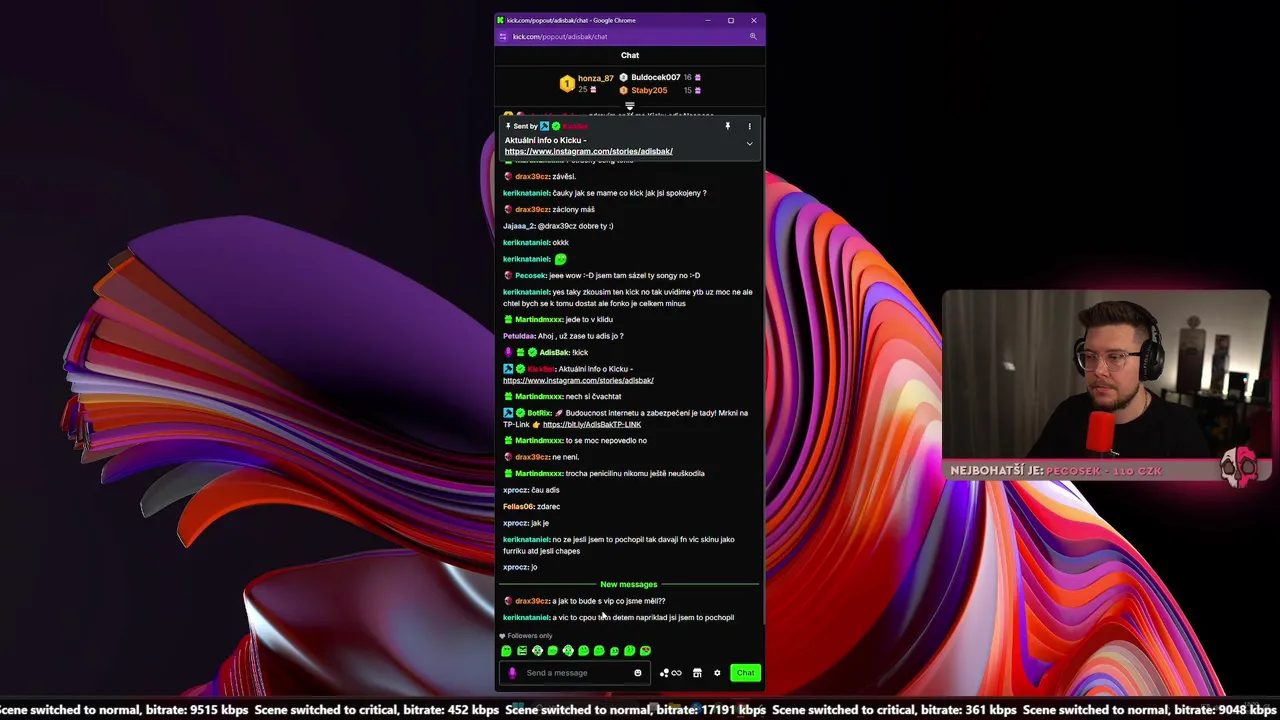Screen dimensions: 1280x720
Task: Select the kick.com/popout/adisbak/chat URL field
Action: tap(560, 37)
